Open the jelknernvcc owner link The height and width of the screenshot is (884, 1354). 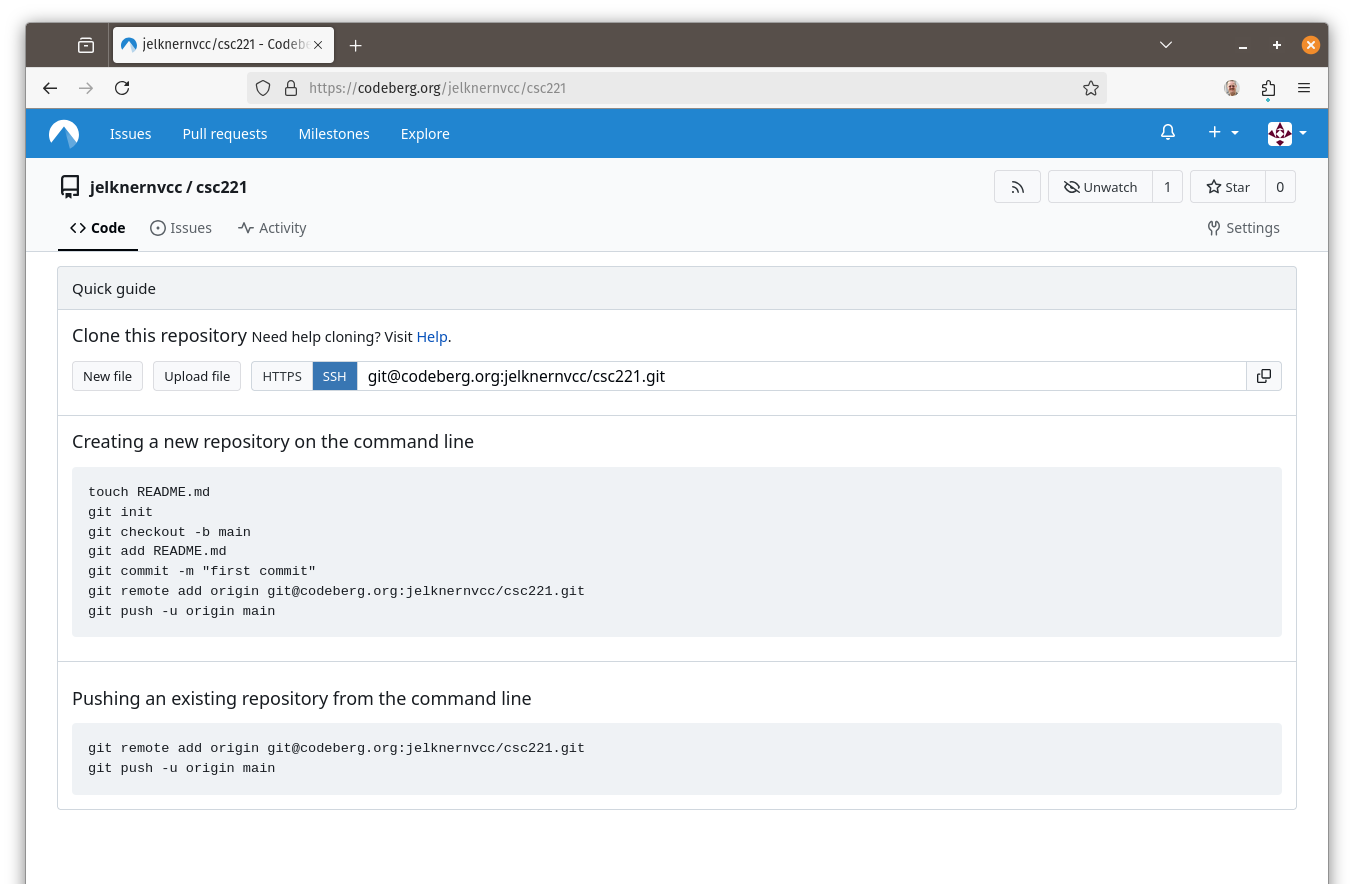pyautogui.click(x=136, y=187)
